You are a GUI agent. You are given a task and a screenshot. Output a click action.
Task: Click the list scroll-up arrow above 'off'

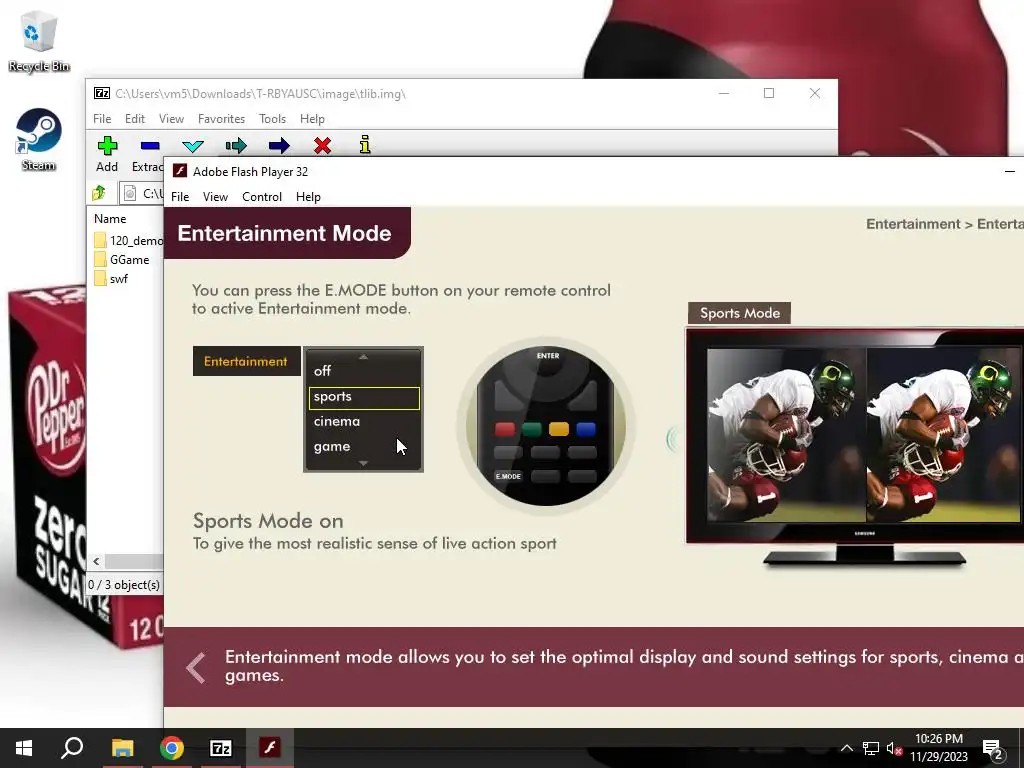(364, 357)
